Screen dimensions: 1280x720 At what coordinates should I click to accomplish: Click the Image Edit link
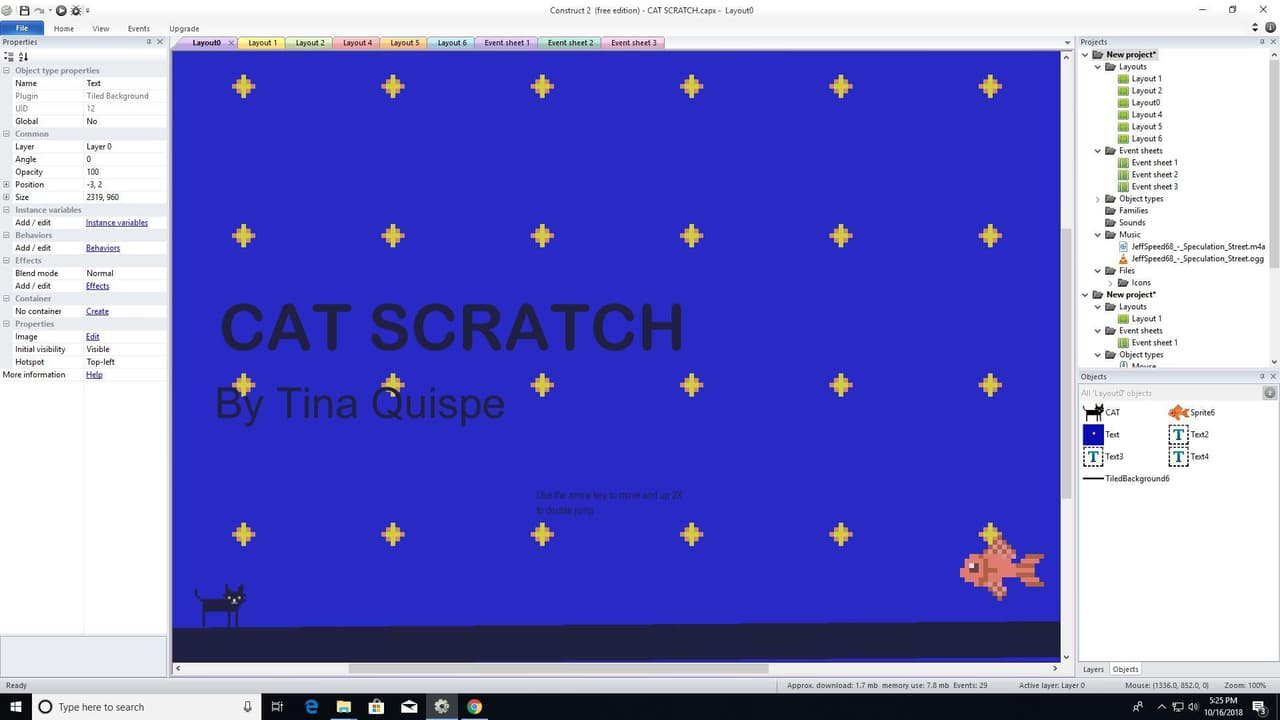click(x=92, y=337)
